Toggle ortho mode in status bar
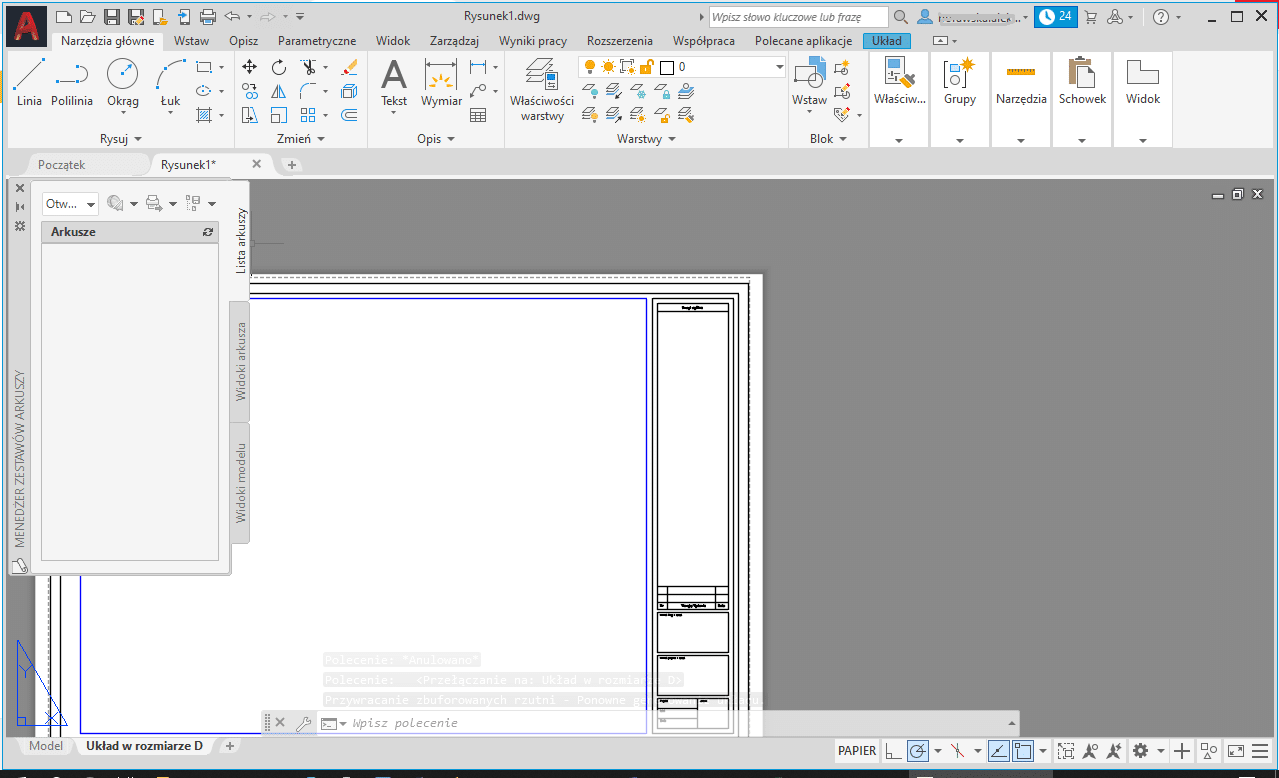Viewport: 1279px width, 778px height. pos(891,750)
